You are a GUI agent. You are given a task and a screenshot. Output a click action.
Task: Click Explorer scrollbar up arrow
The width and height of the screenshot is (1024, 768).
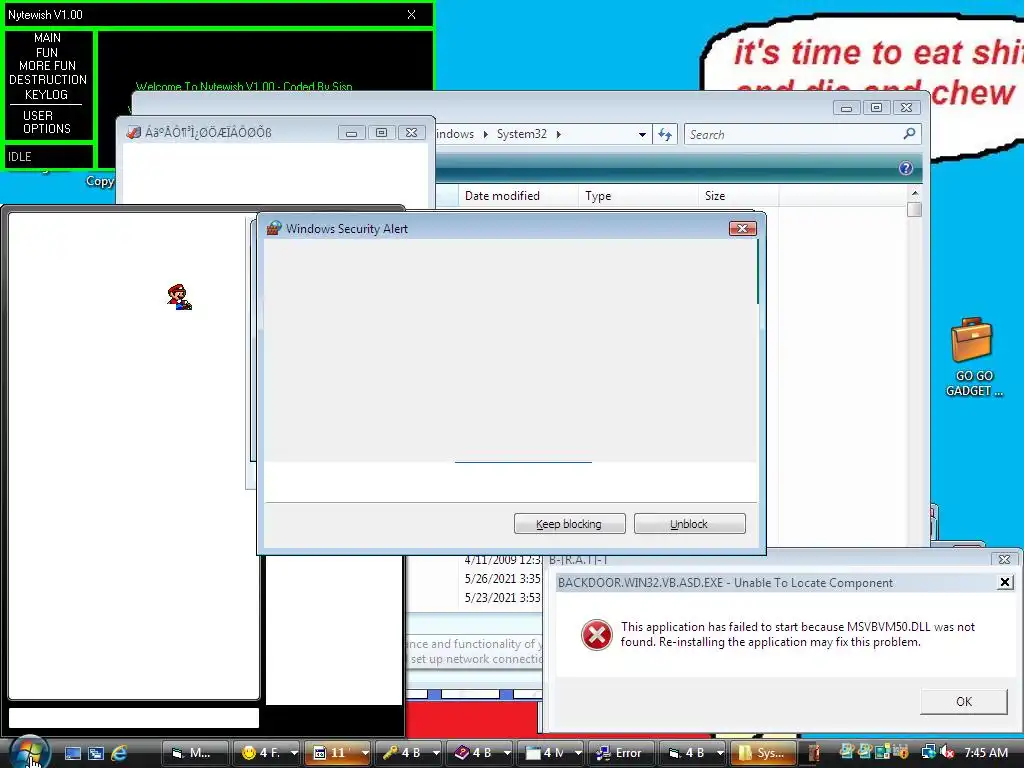point(914,193)
